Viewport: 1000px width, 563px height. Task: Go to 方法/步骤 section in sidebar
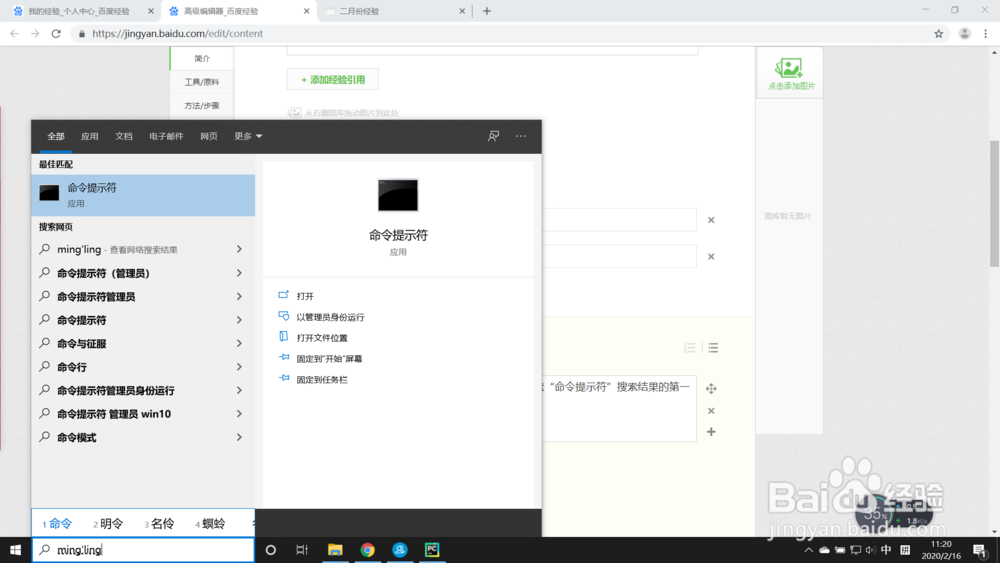pos(202,106)
